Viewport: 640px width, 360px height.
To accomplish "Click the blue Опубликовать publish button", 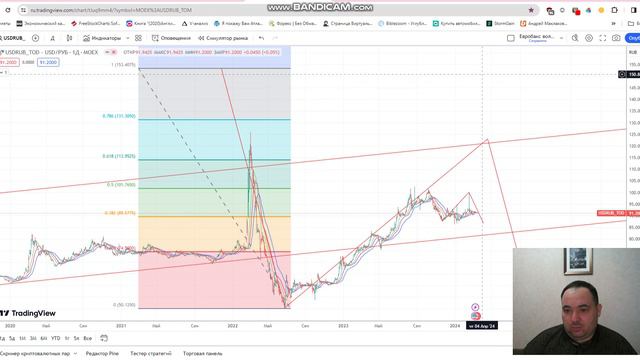I will pyautogui.click(x=633, y=38).
